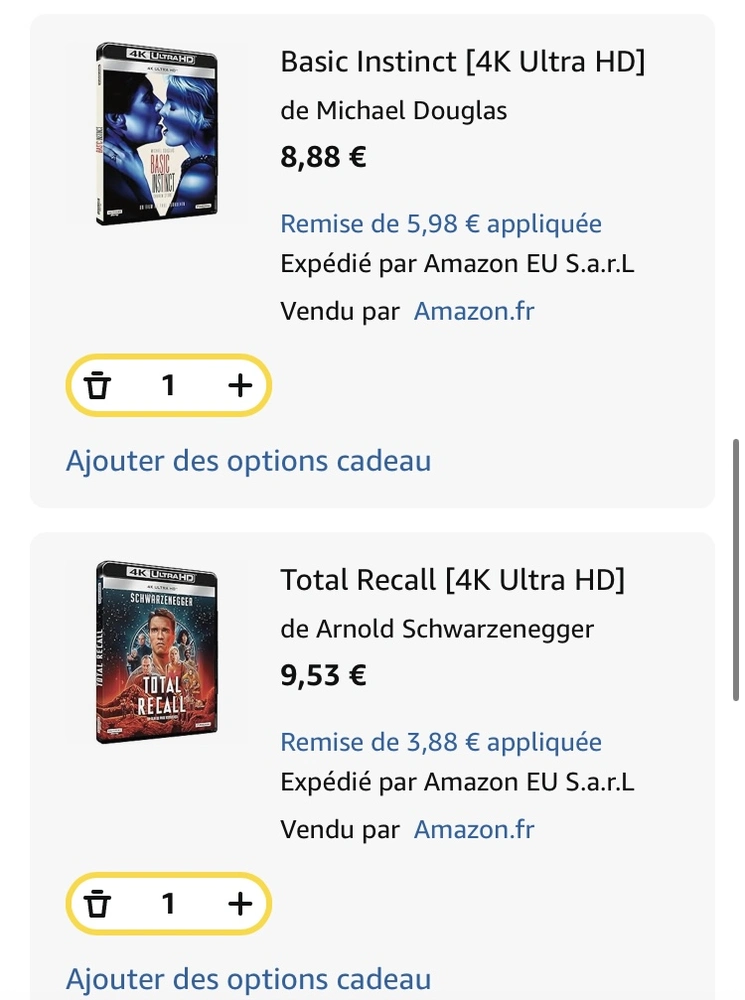Delete Basic Instinct using trash icon
Image resolution: width=745 pixels, height=1000 pixels.
point(98,385)
